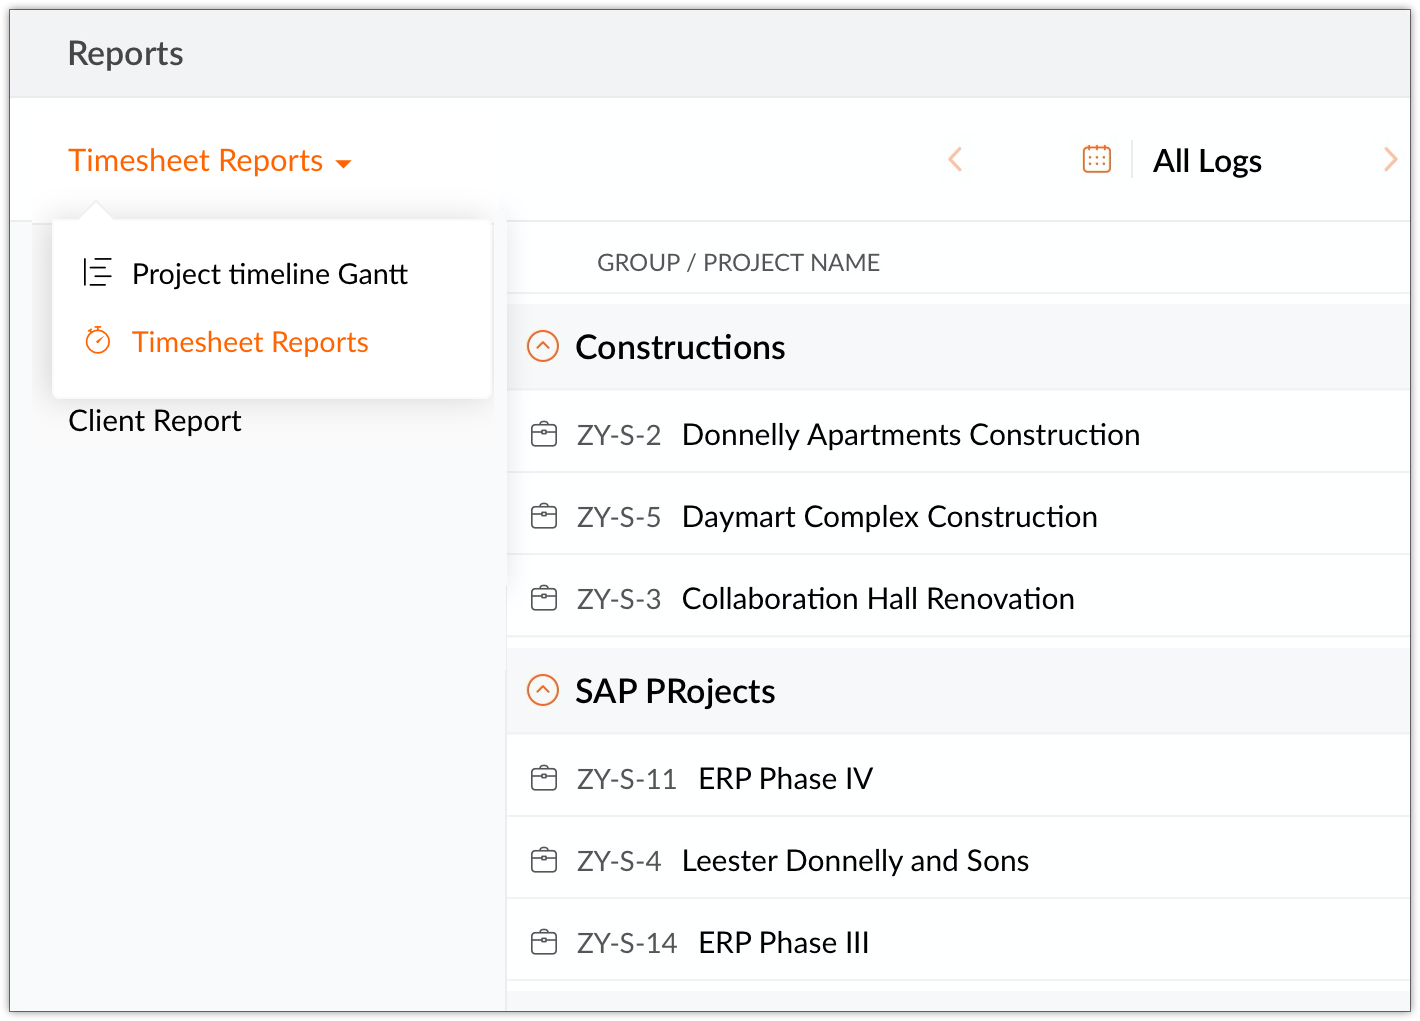This screenshot has height=1021, width=1420.
Task: Collapse the Constructions group
Action: 543,347
